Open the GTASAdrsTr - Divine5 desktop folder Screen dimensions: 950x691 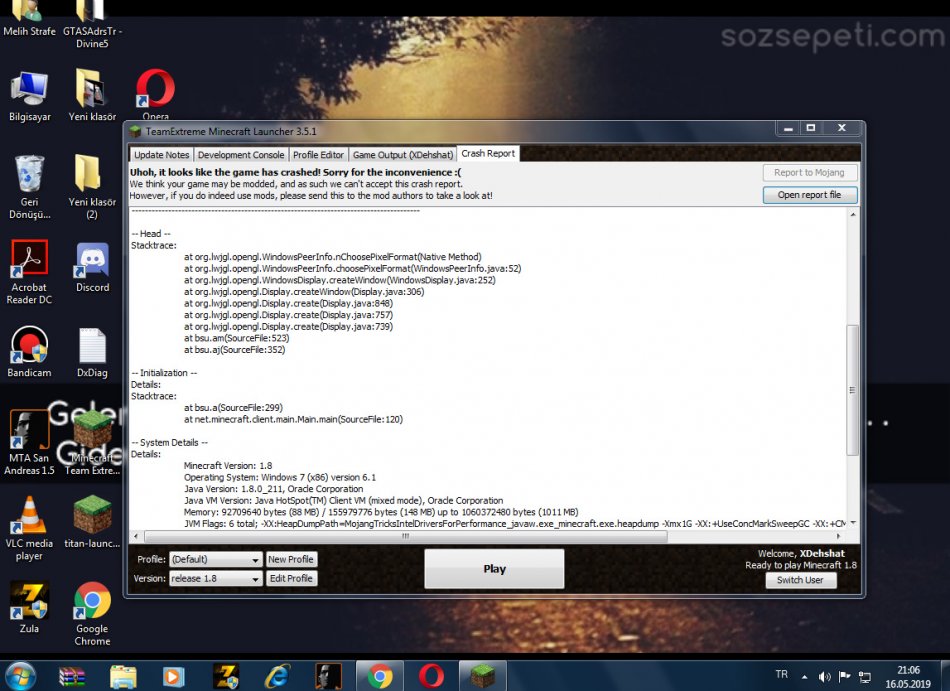click(x=92, y=23)
